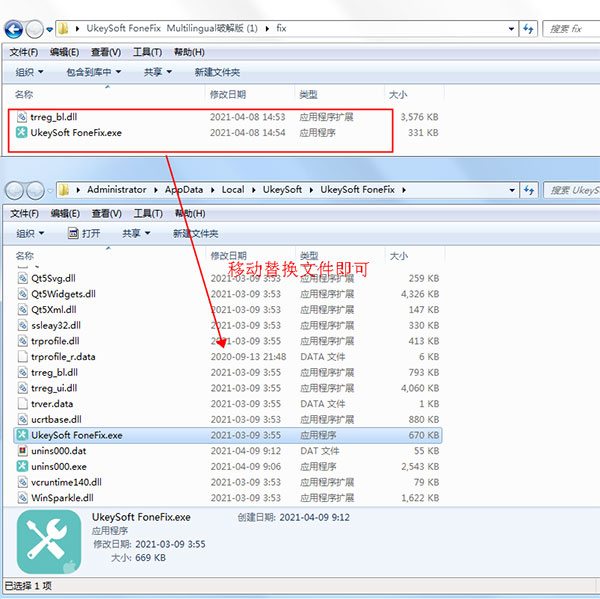Click large FoneFix app thumbnail in details pane
Image resolution: width=600 pixels, height=599 pixels.
(x=49, y=542)
